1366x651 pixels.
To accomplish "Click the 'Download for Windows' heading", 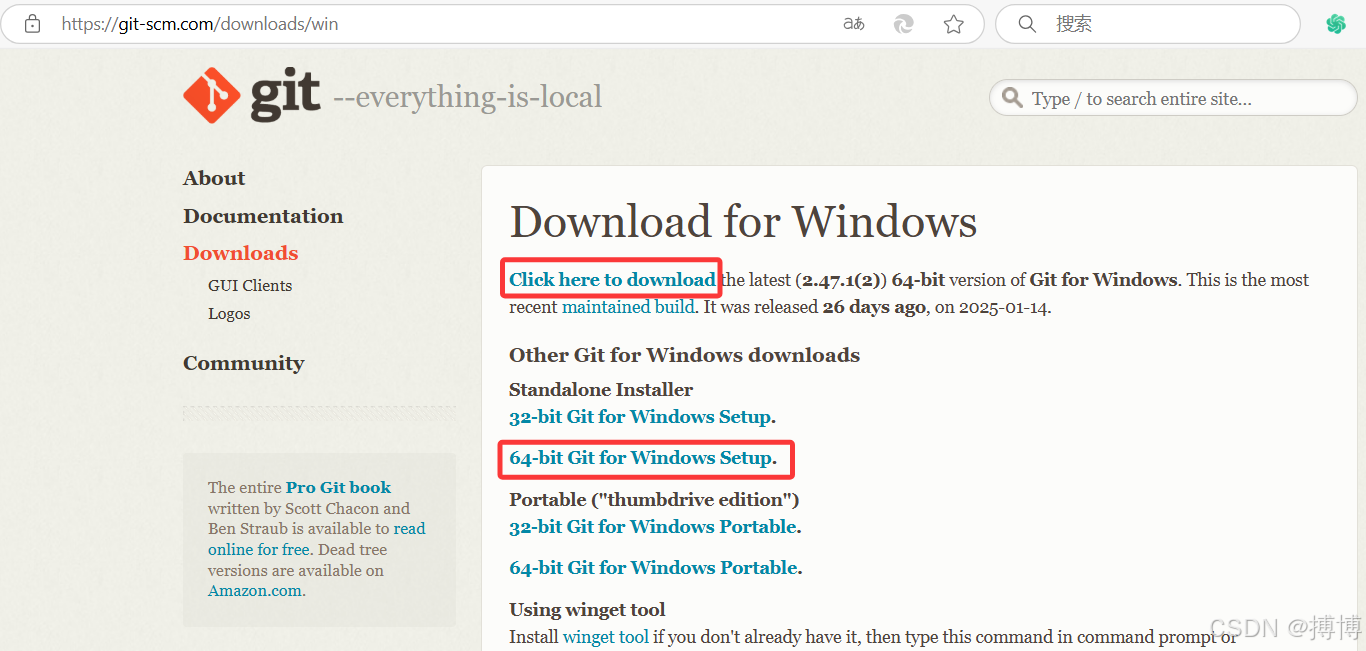I will (743, 222).
